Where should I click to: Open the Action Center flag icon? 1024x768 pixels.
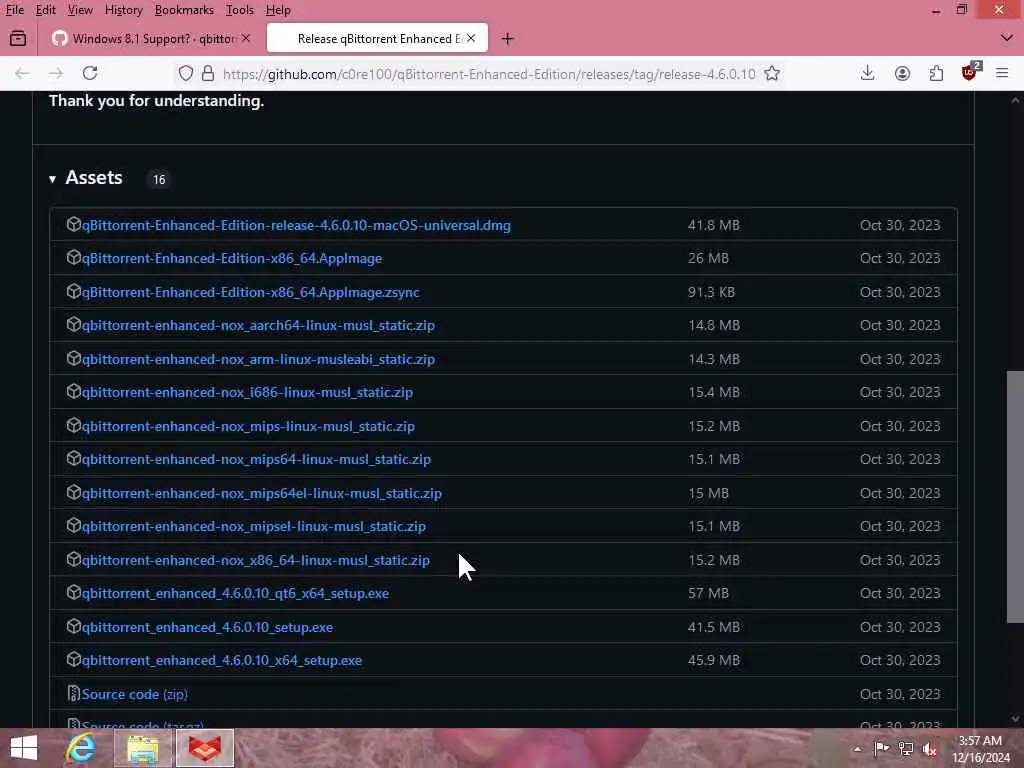(x=881, y=749)
